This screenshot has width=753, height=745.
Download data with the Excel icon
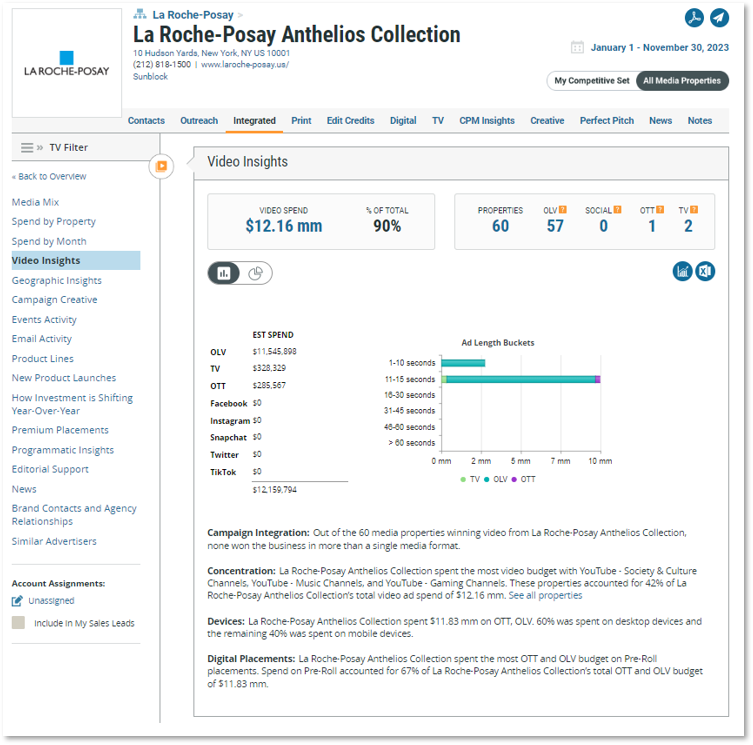705,271
